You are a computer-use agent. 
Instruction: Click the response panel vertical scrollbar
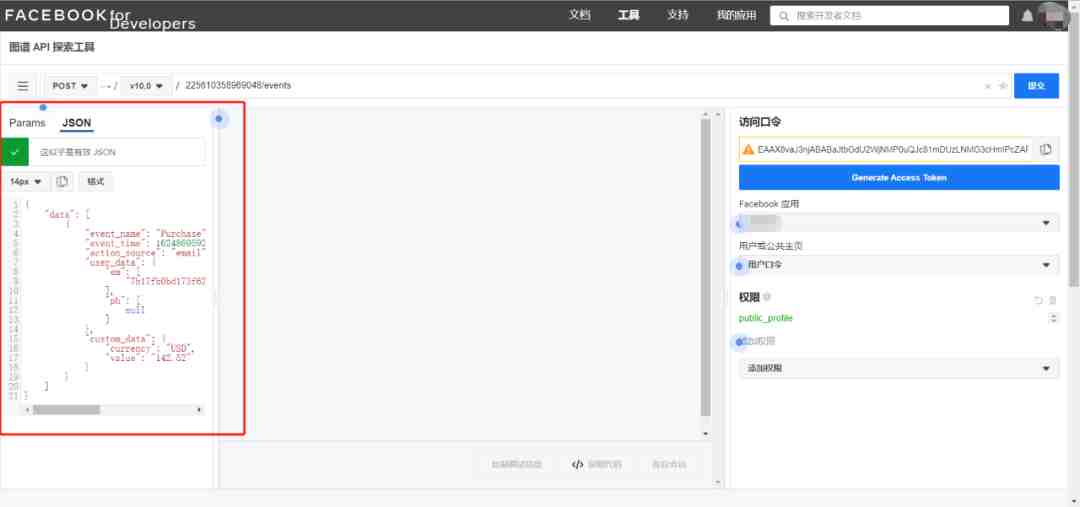point(705,268)
